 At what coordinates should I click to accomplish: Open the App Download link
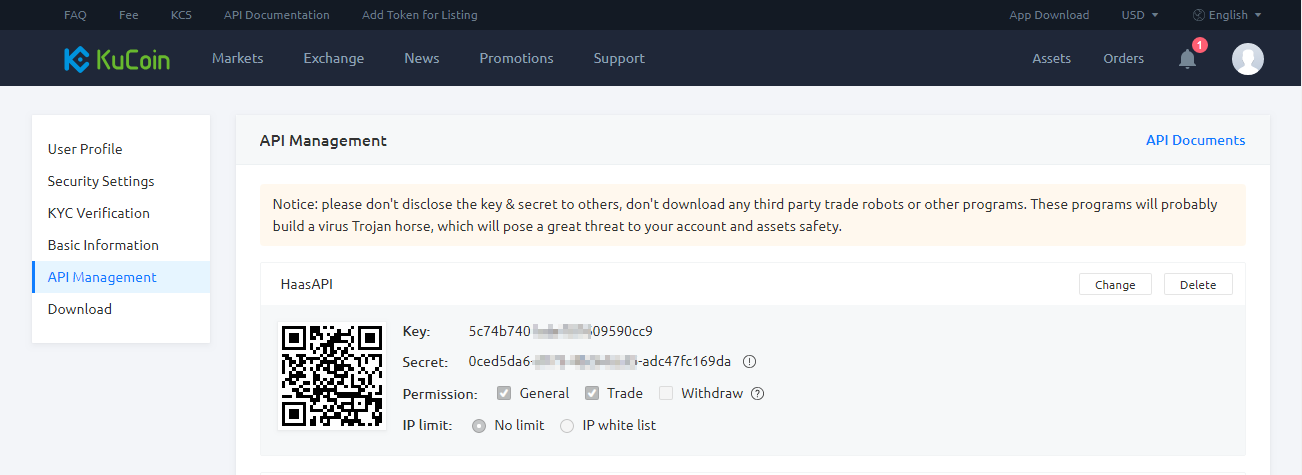pyautogui.click(x=1049, y=15)
